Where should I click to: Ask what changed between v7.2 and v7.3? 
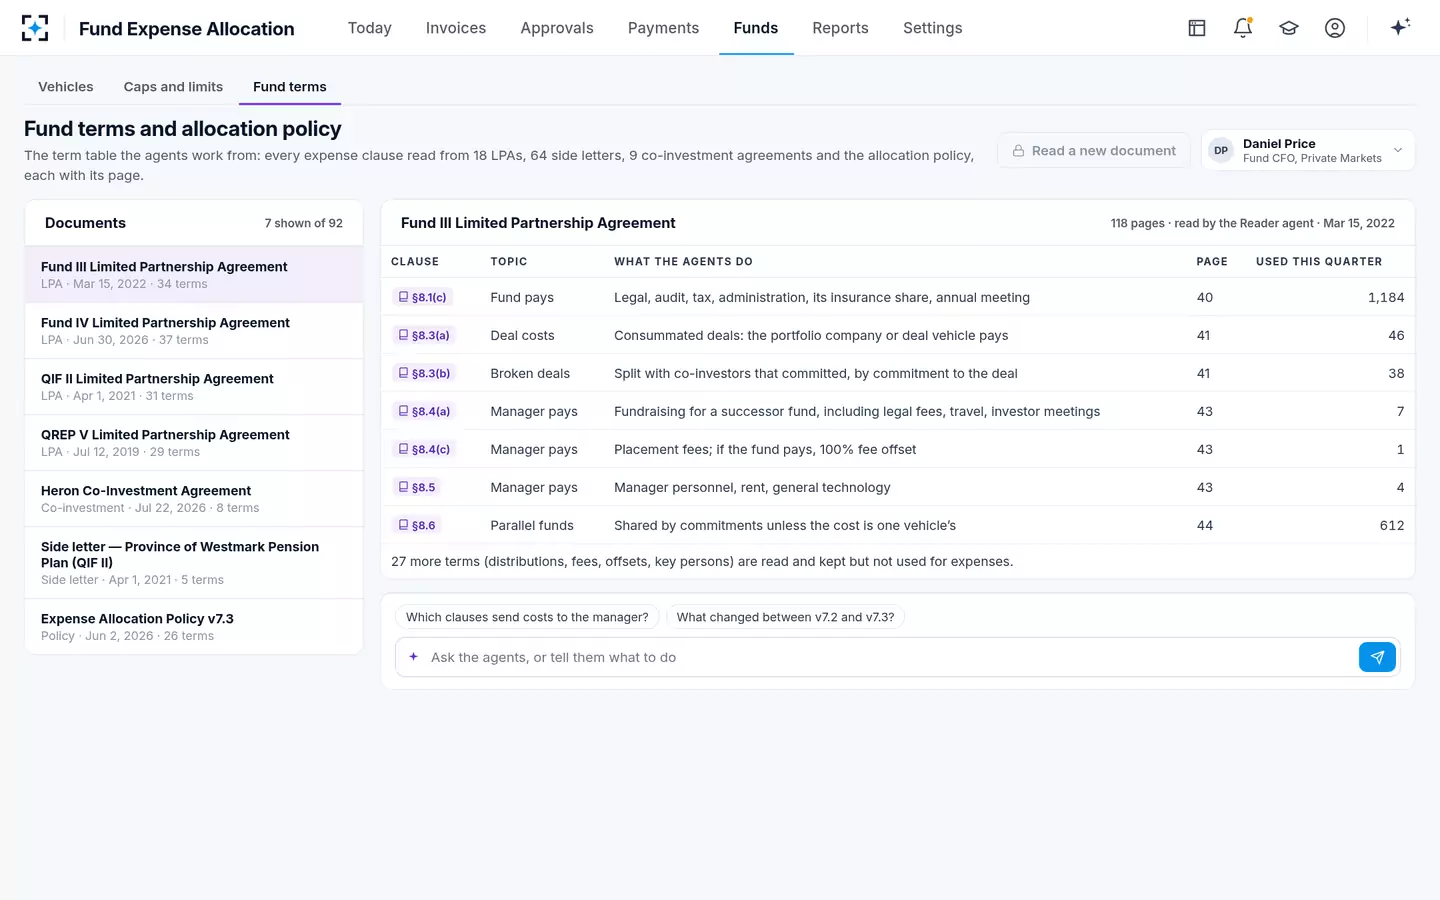coord(785,617)
